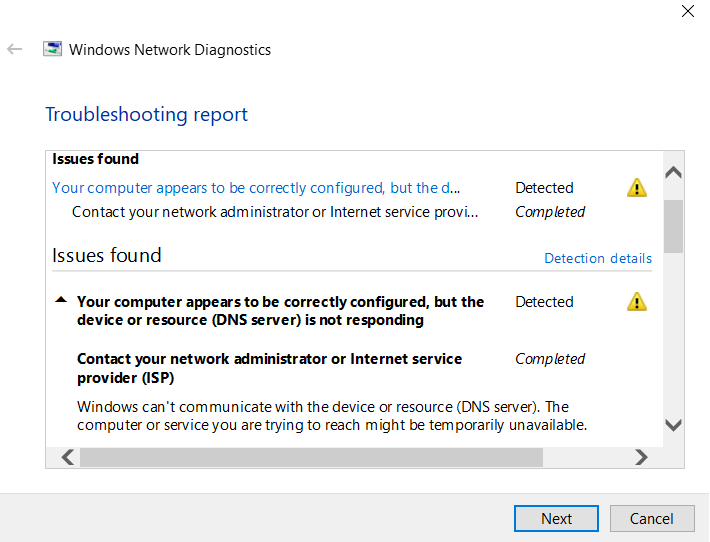Image resolution: width=710 pixels, height=542 pixels.
Task: Click the vertical scrollbar thumb
Action: click(x=673, y=226)
